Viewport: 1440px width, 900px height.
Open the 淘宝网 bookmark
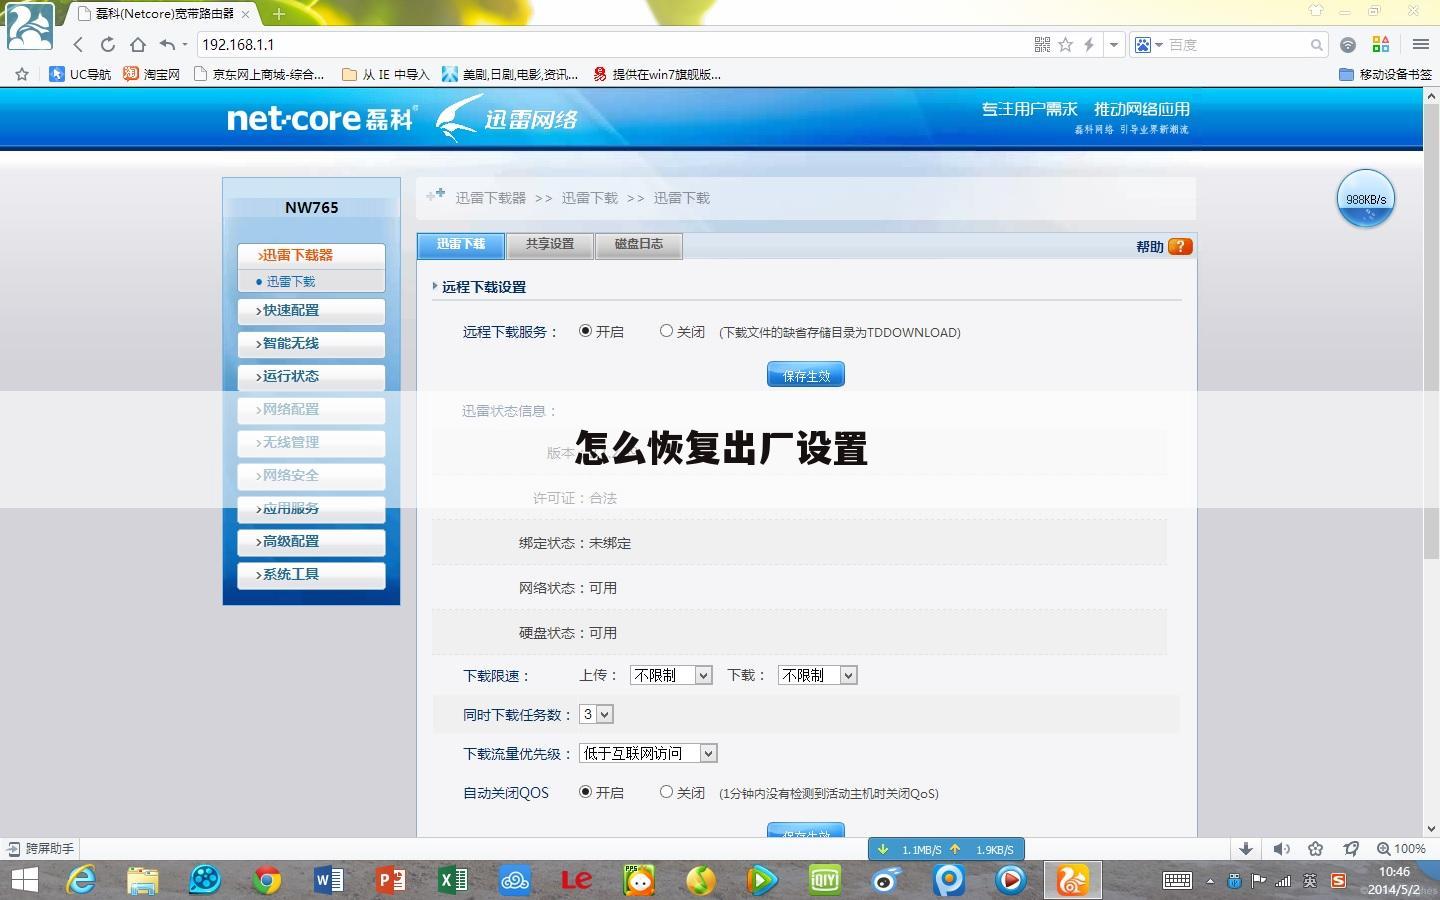click(152, 74)
